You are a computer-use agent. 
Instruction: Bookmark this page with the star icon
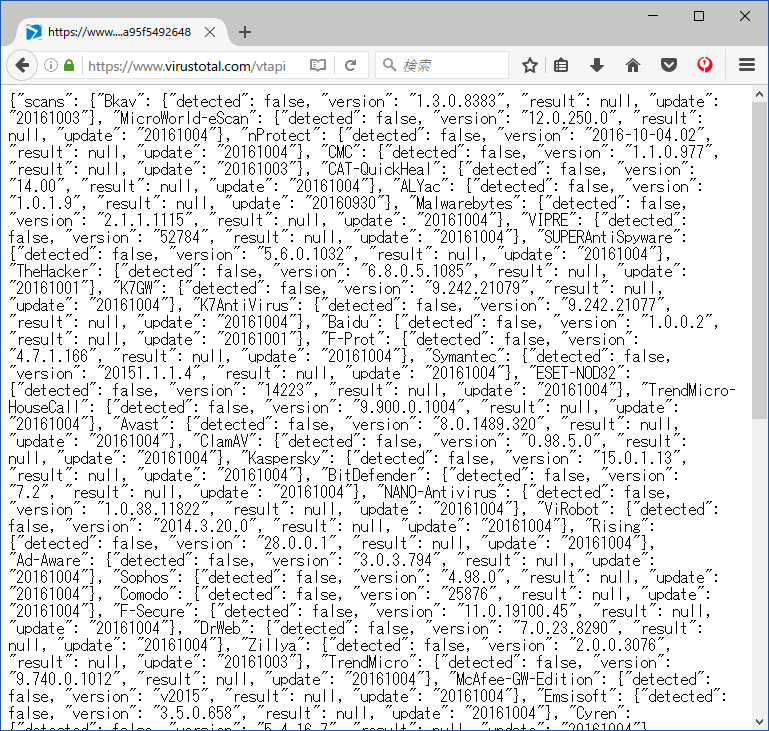530,65
